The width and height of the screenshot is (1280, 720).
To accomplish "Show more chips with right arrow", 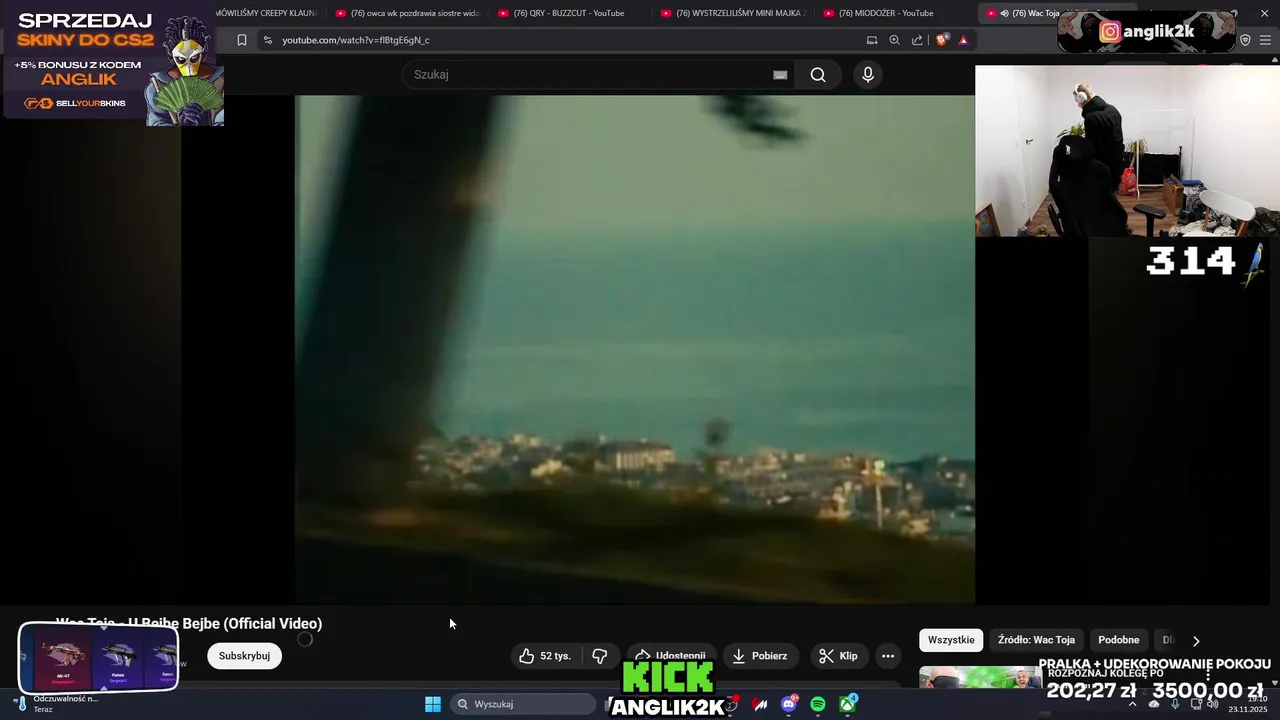I will click(x=1196, y=641).
